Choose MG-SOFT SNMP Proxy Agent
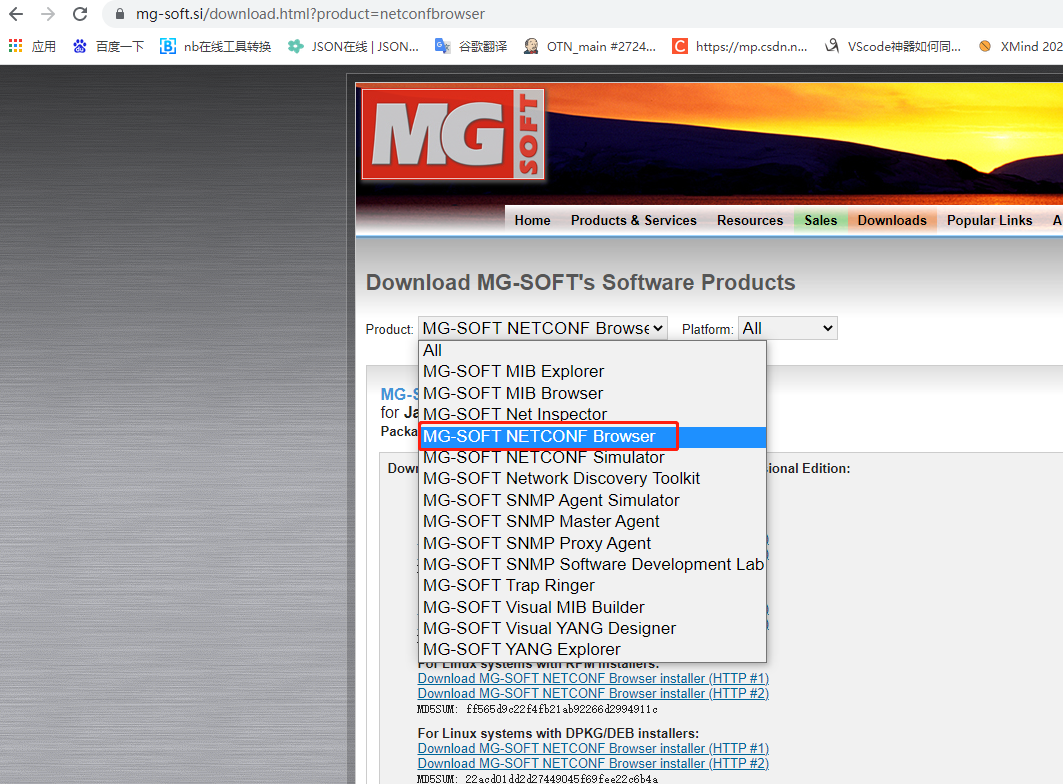The height and width of the screenshot is (784, 1063). 593,543
